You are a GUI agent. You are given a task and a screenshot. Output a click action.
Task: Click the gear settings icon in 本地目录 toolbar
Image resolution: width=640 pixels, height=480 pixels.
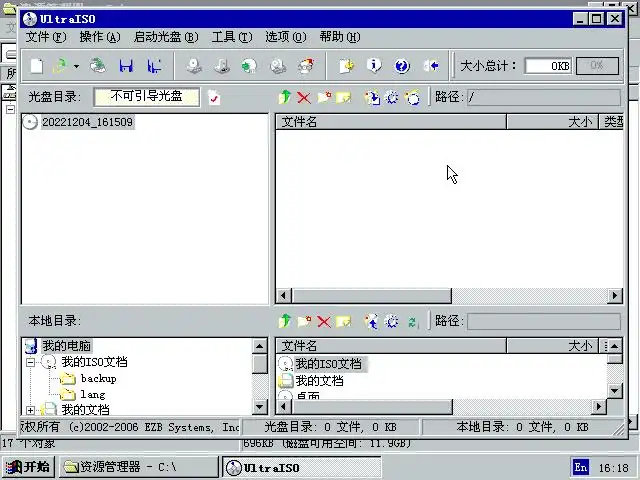click(x=391, y=322)
